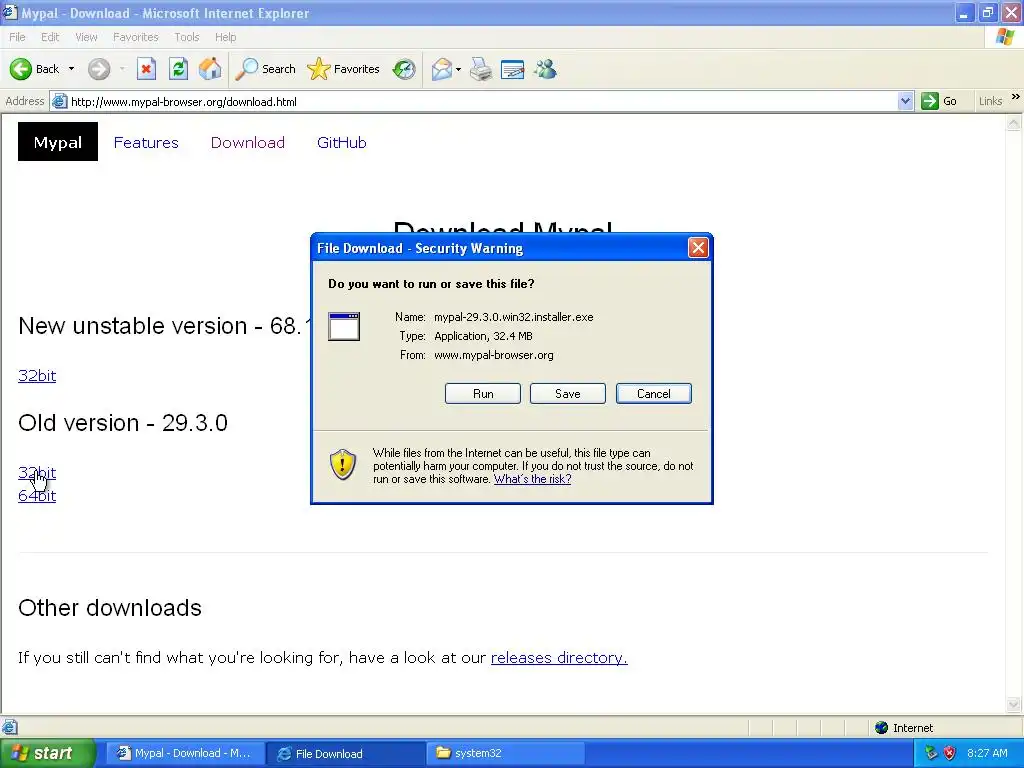Open the What's the risk? link

(x=532, y=479)
